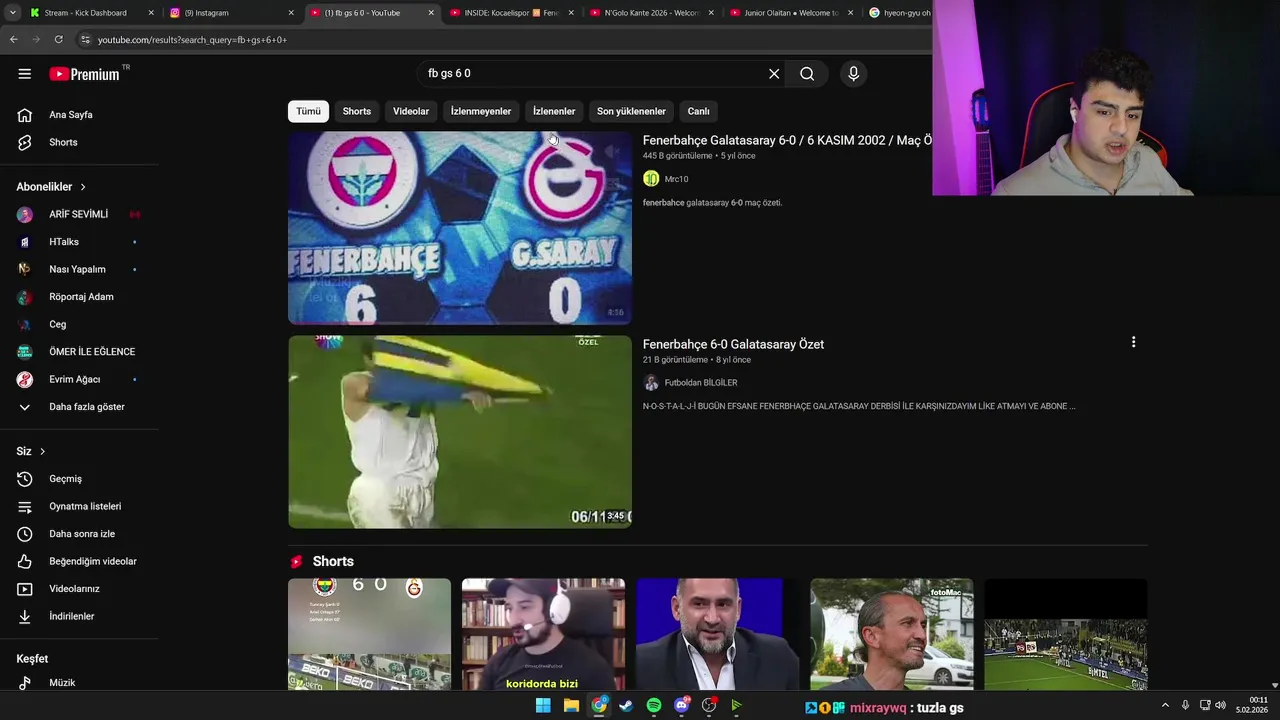Screen dimensions: 1280x720
Task: Reload the page with the refresh icon
Action: coord(59,40)
